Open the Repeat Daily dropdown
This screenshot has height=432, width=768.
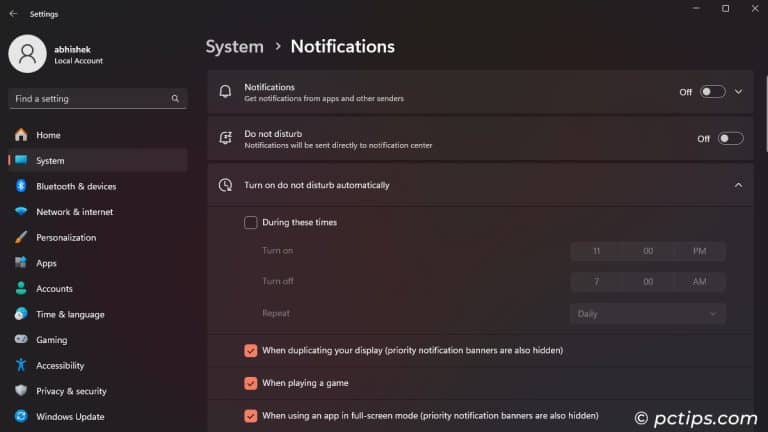tap(648, 314)
